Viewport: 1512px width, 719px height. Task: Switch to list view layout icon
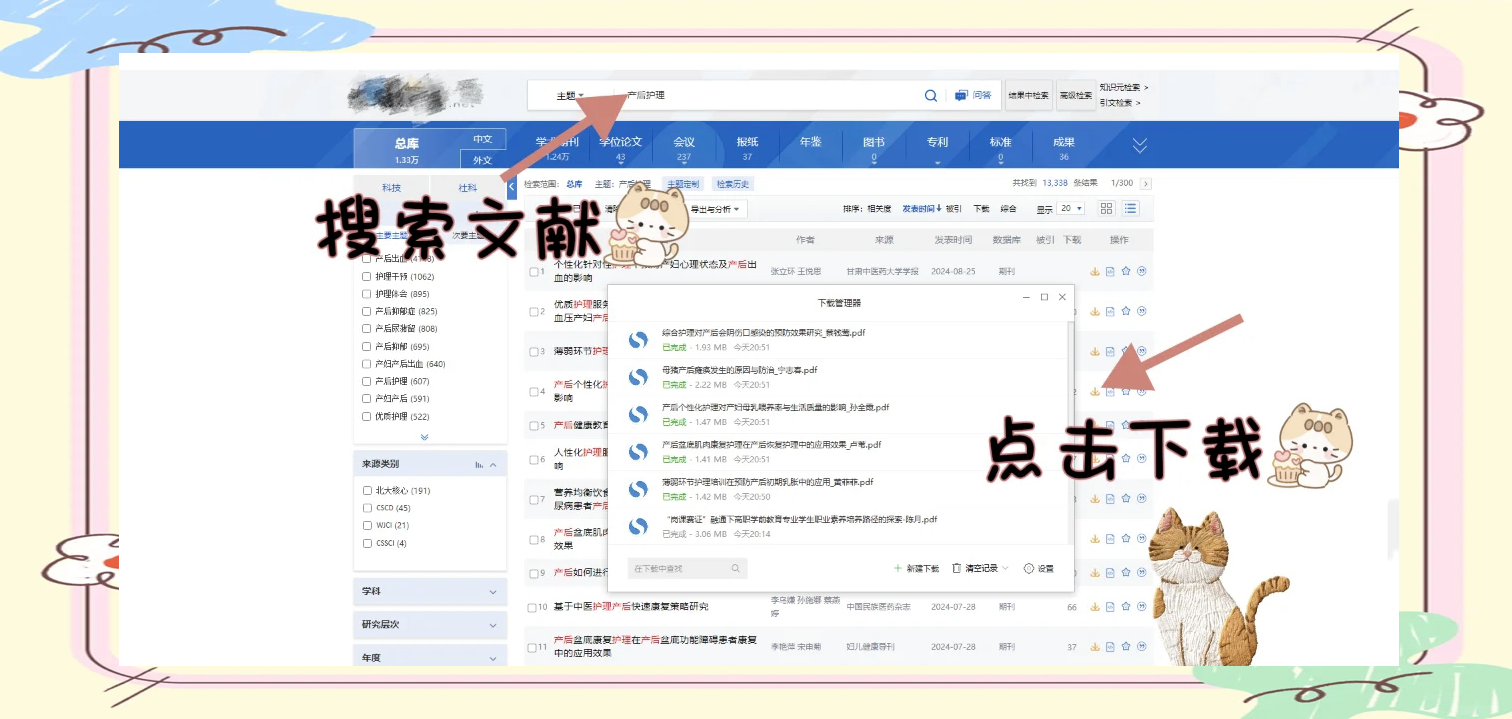[x=1131, y=209]
